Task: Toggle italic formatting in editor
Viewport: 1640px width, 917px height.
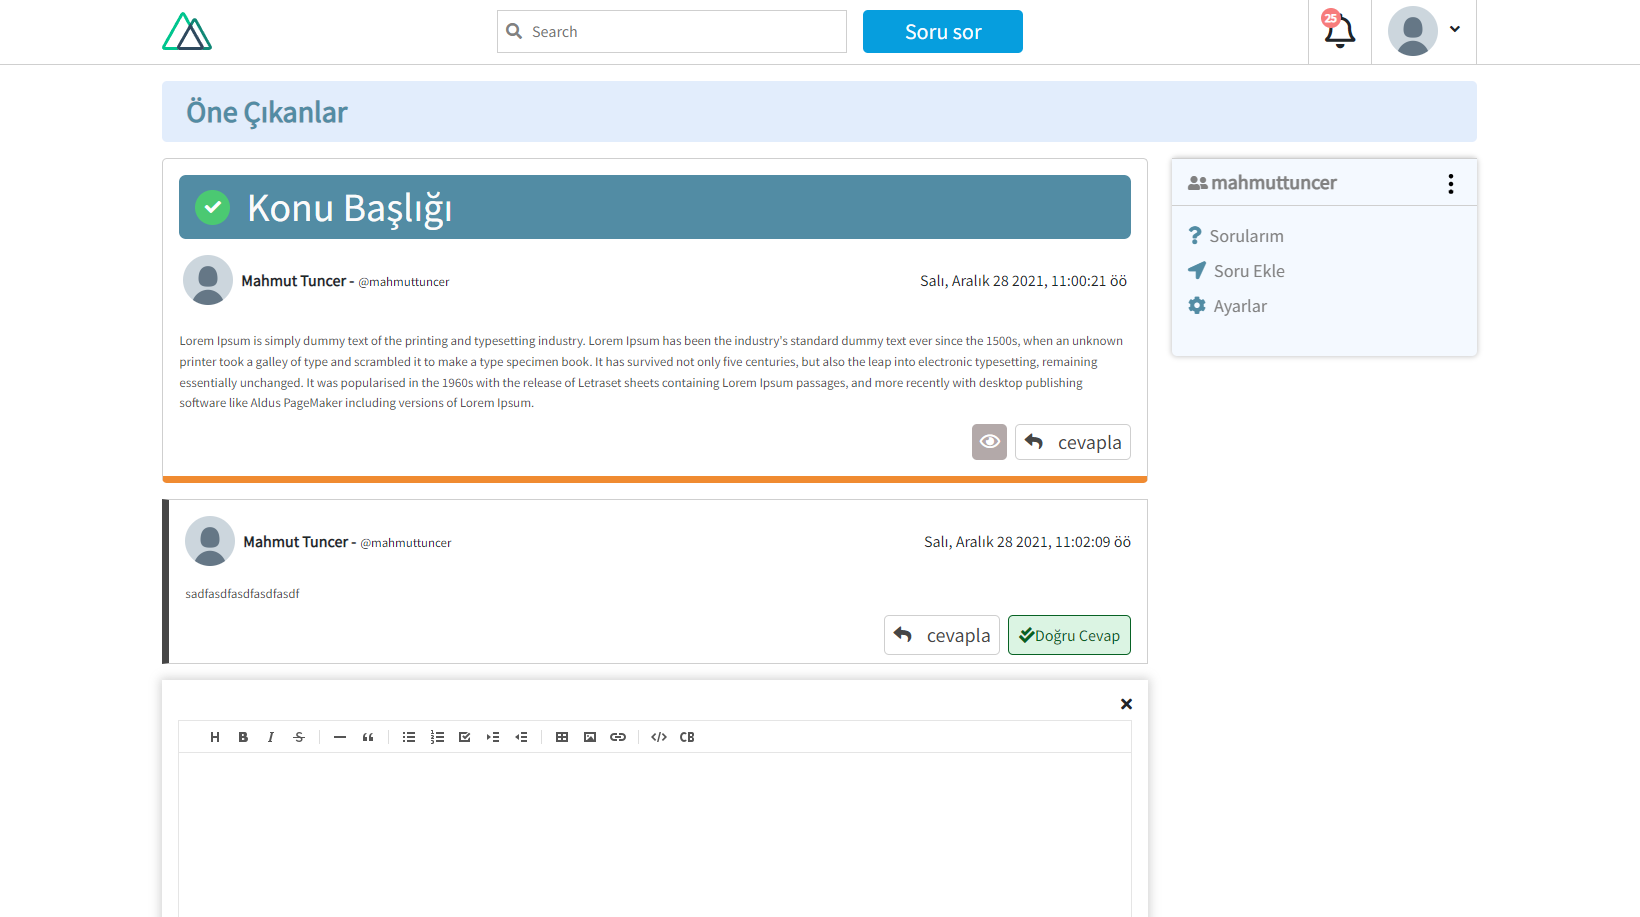Action: point(271,737)
